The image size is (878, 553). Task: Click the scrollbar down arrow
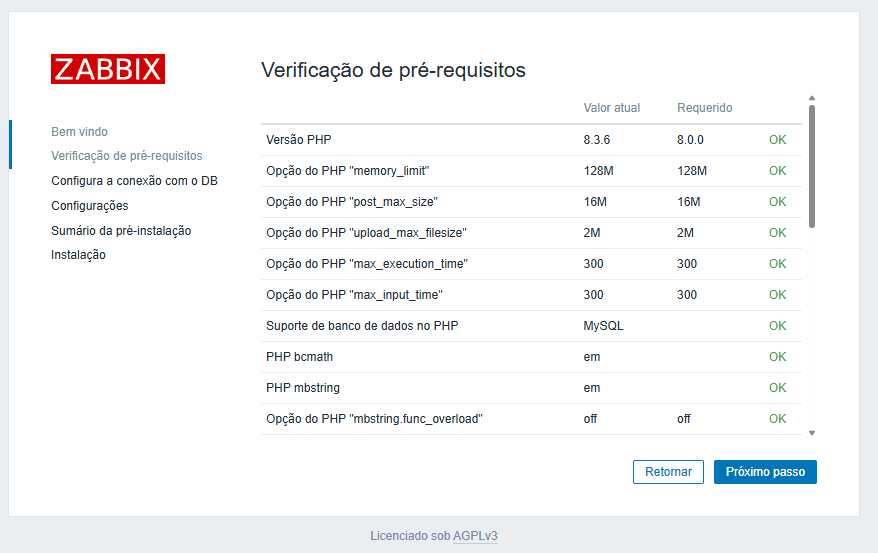[812, 433]
